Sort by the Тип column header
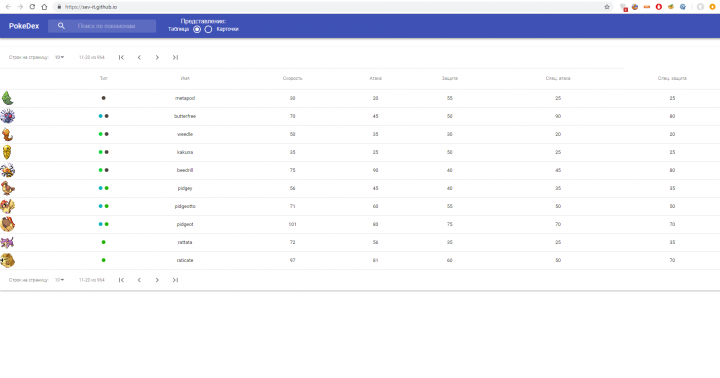This screenshot has height=378, width=720. pos(103,78)
